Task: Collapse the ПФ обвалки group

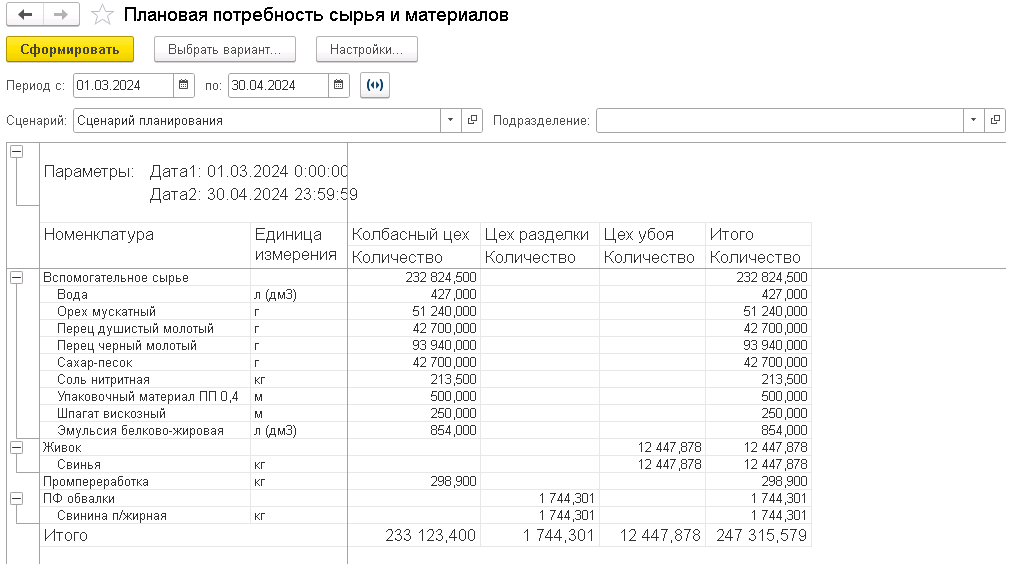Action: click(16, 498)
